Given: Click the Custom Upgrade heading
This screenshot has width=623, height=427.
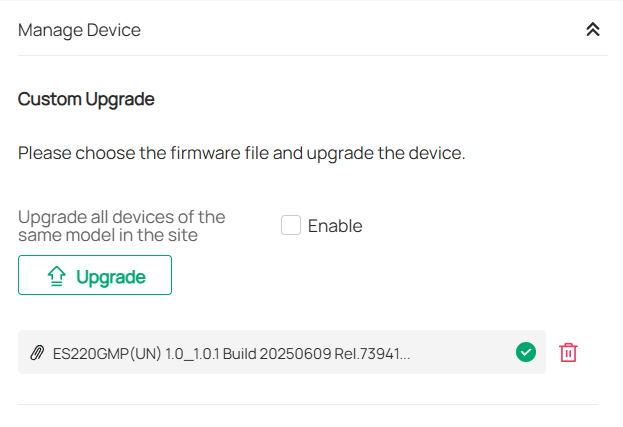Looking at the screenshot, I should pos(86,99).
